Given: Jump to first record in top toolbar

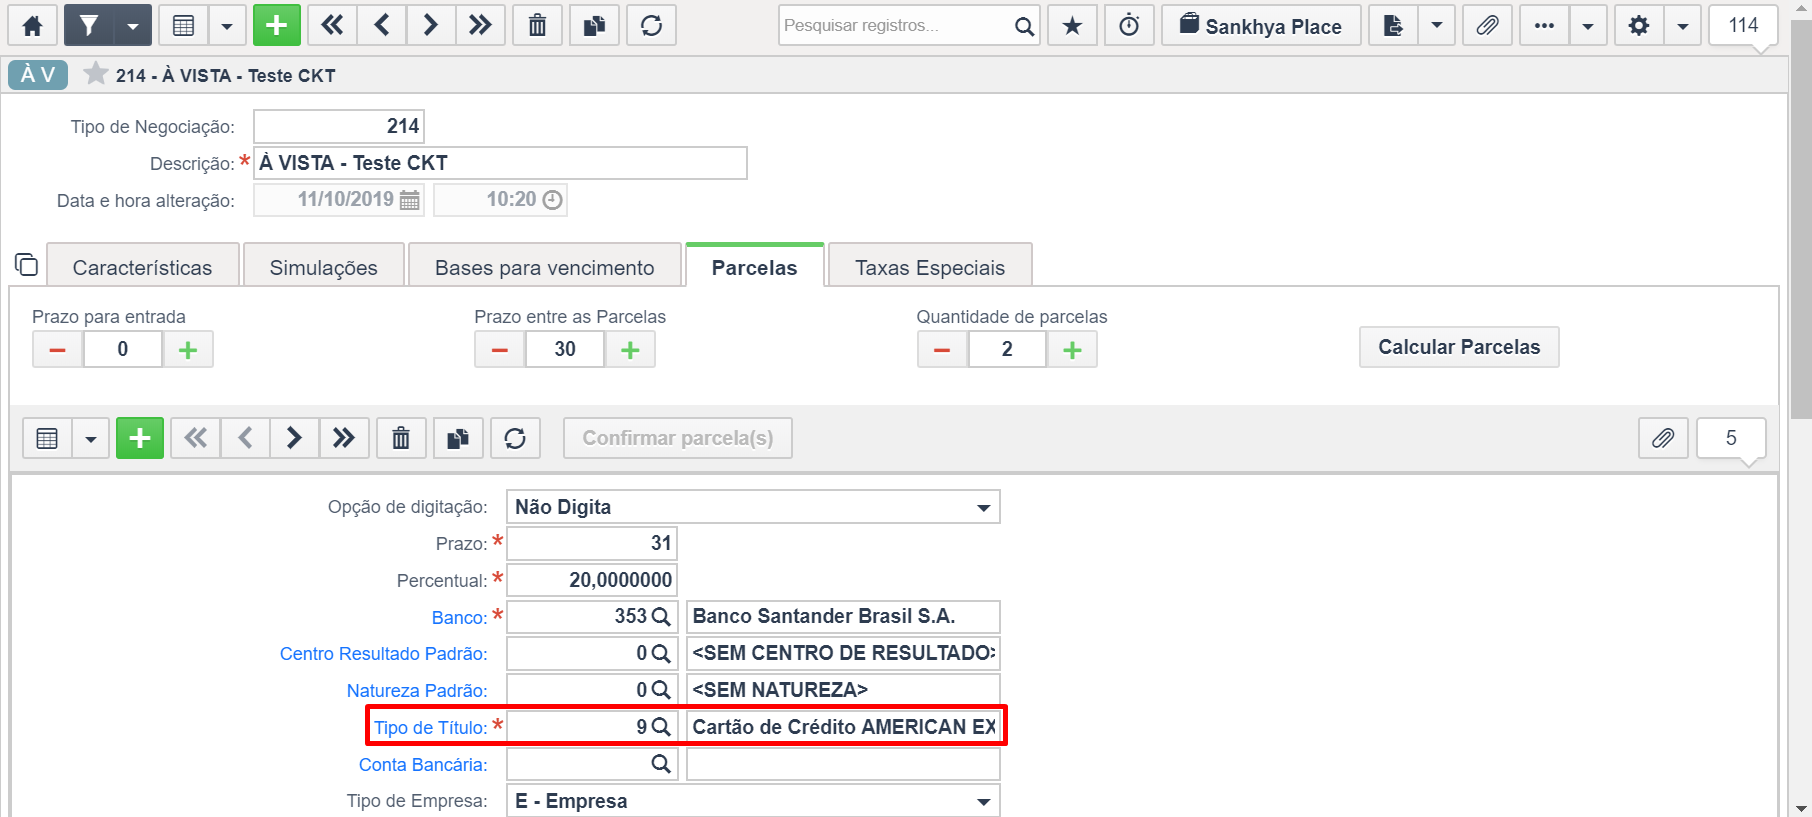Looking at the screenshot, I should coord(332,25).
